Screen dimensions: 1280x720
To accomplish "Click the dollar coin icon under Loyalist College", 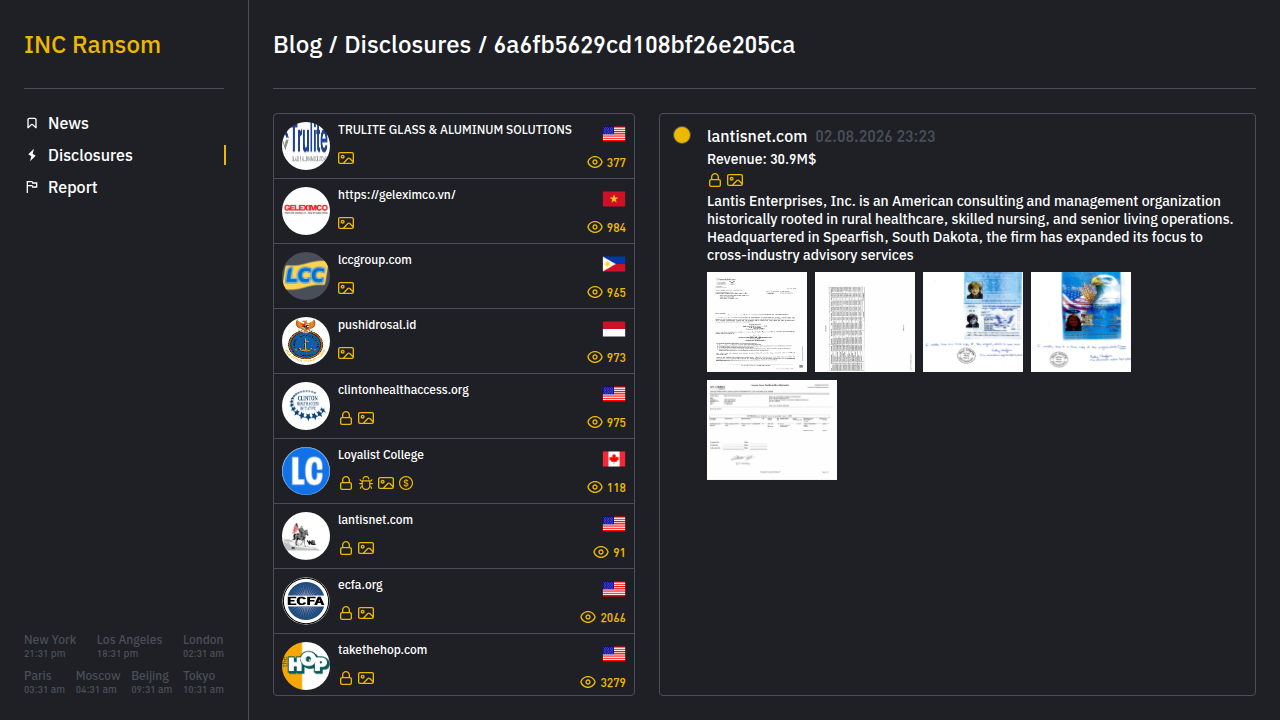I will click(406, 483).
